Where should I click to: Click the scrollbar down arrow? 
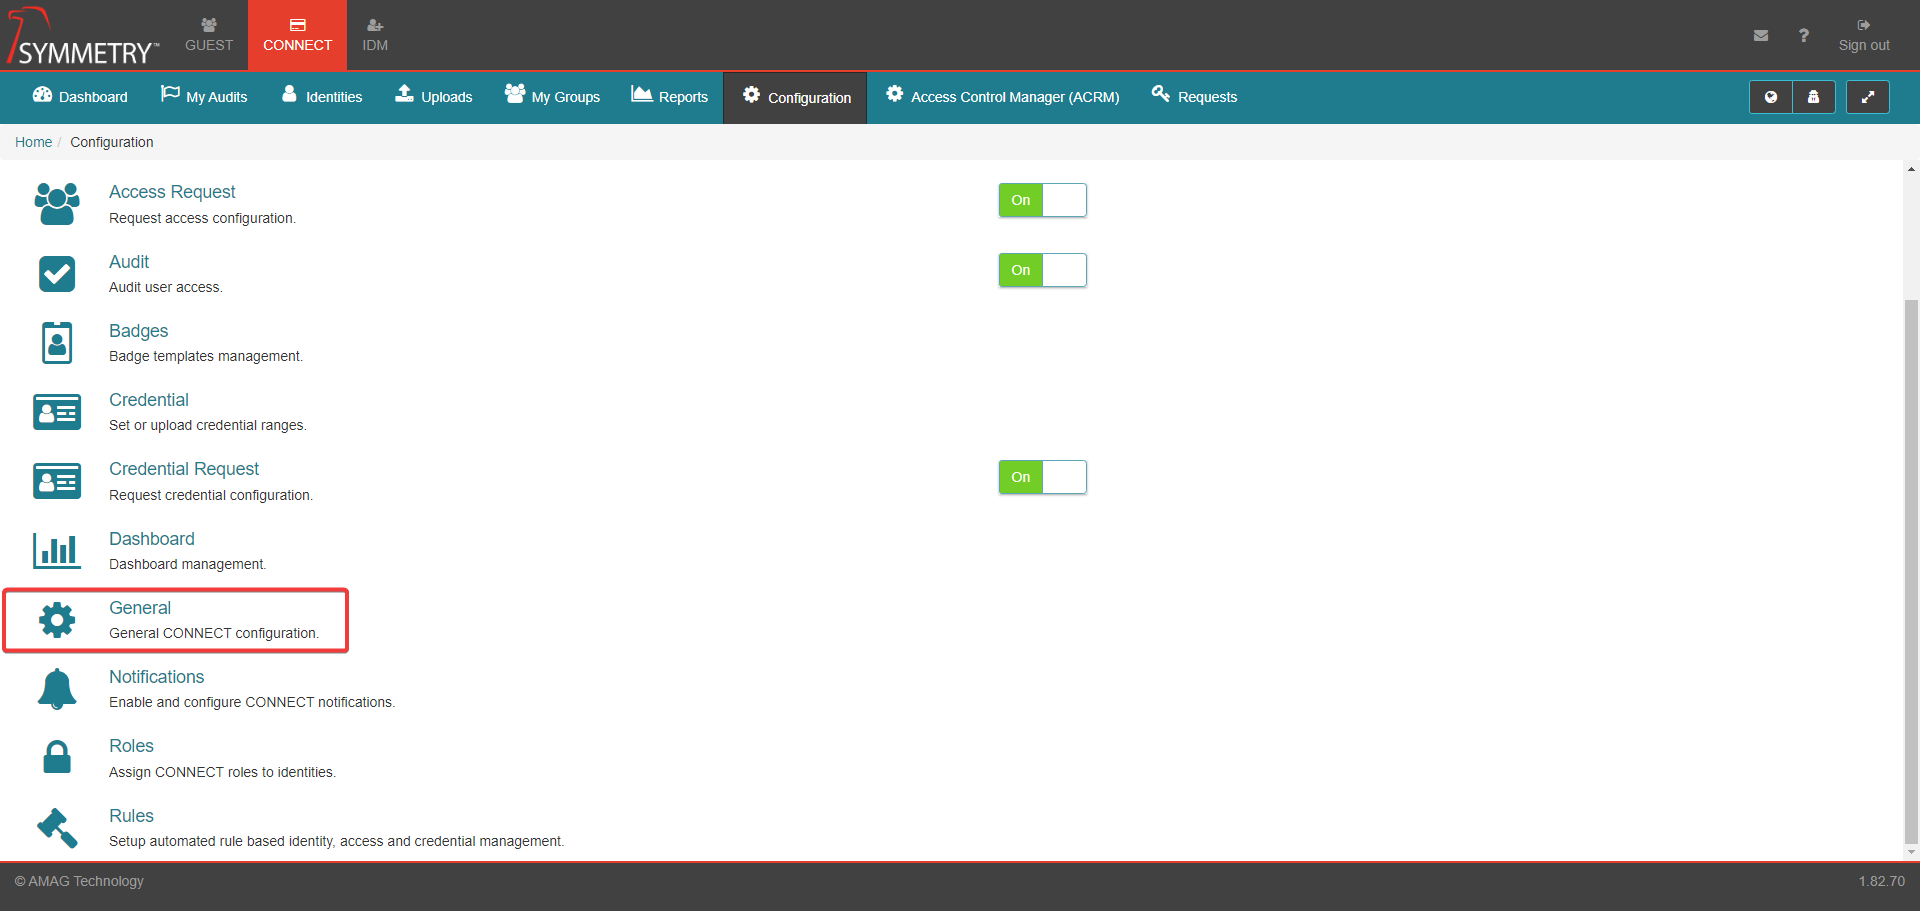[x=1911, y=852]
